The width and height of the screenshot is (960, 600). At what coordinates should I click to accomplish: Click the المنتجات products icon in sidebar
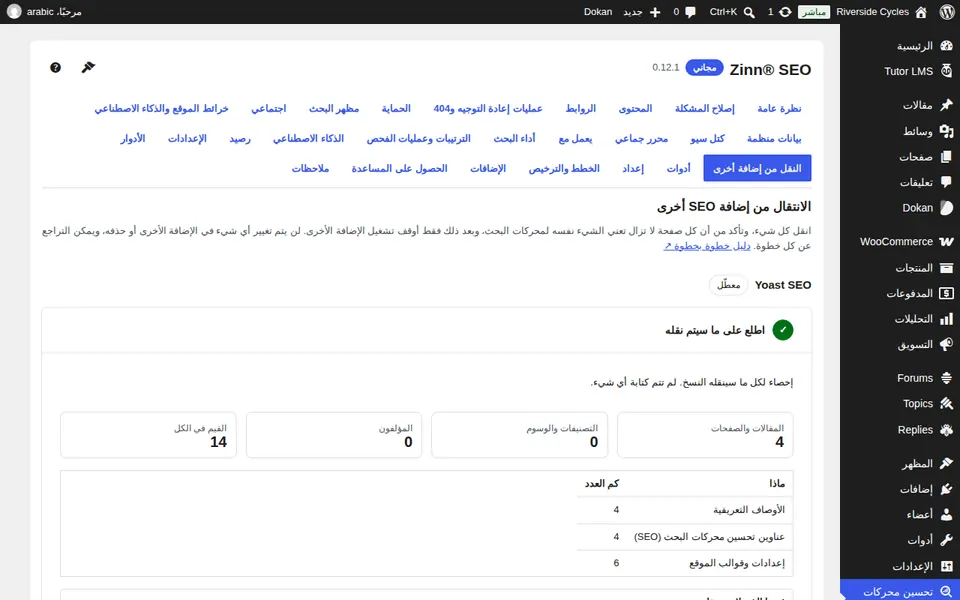(x=947, y=268)
